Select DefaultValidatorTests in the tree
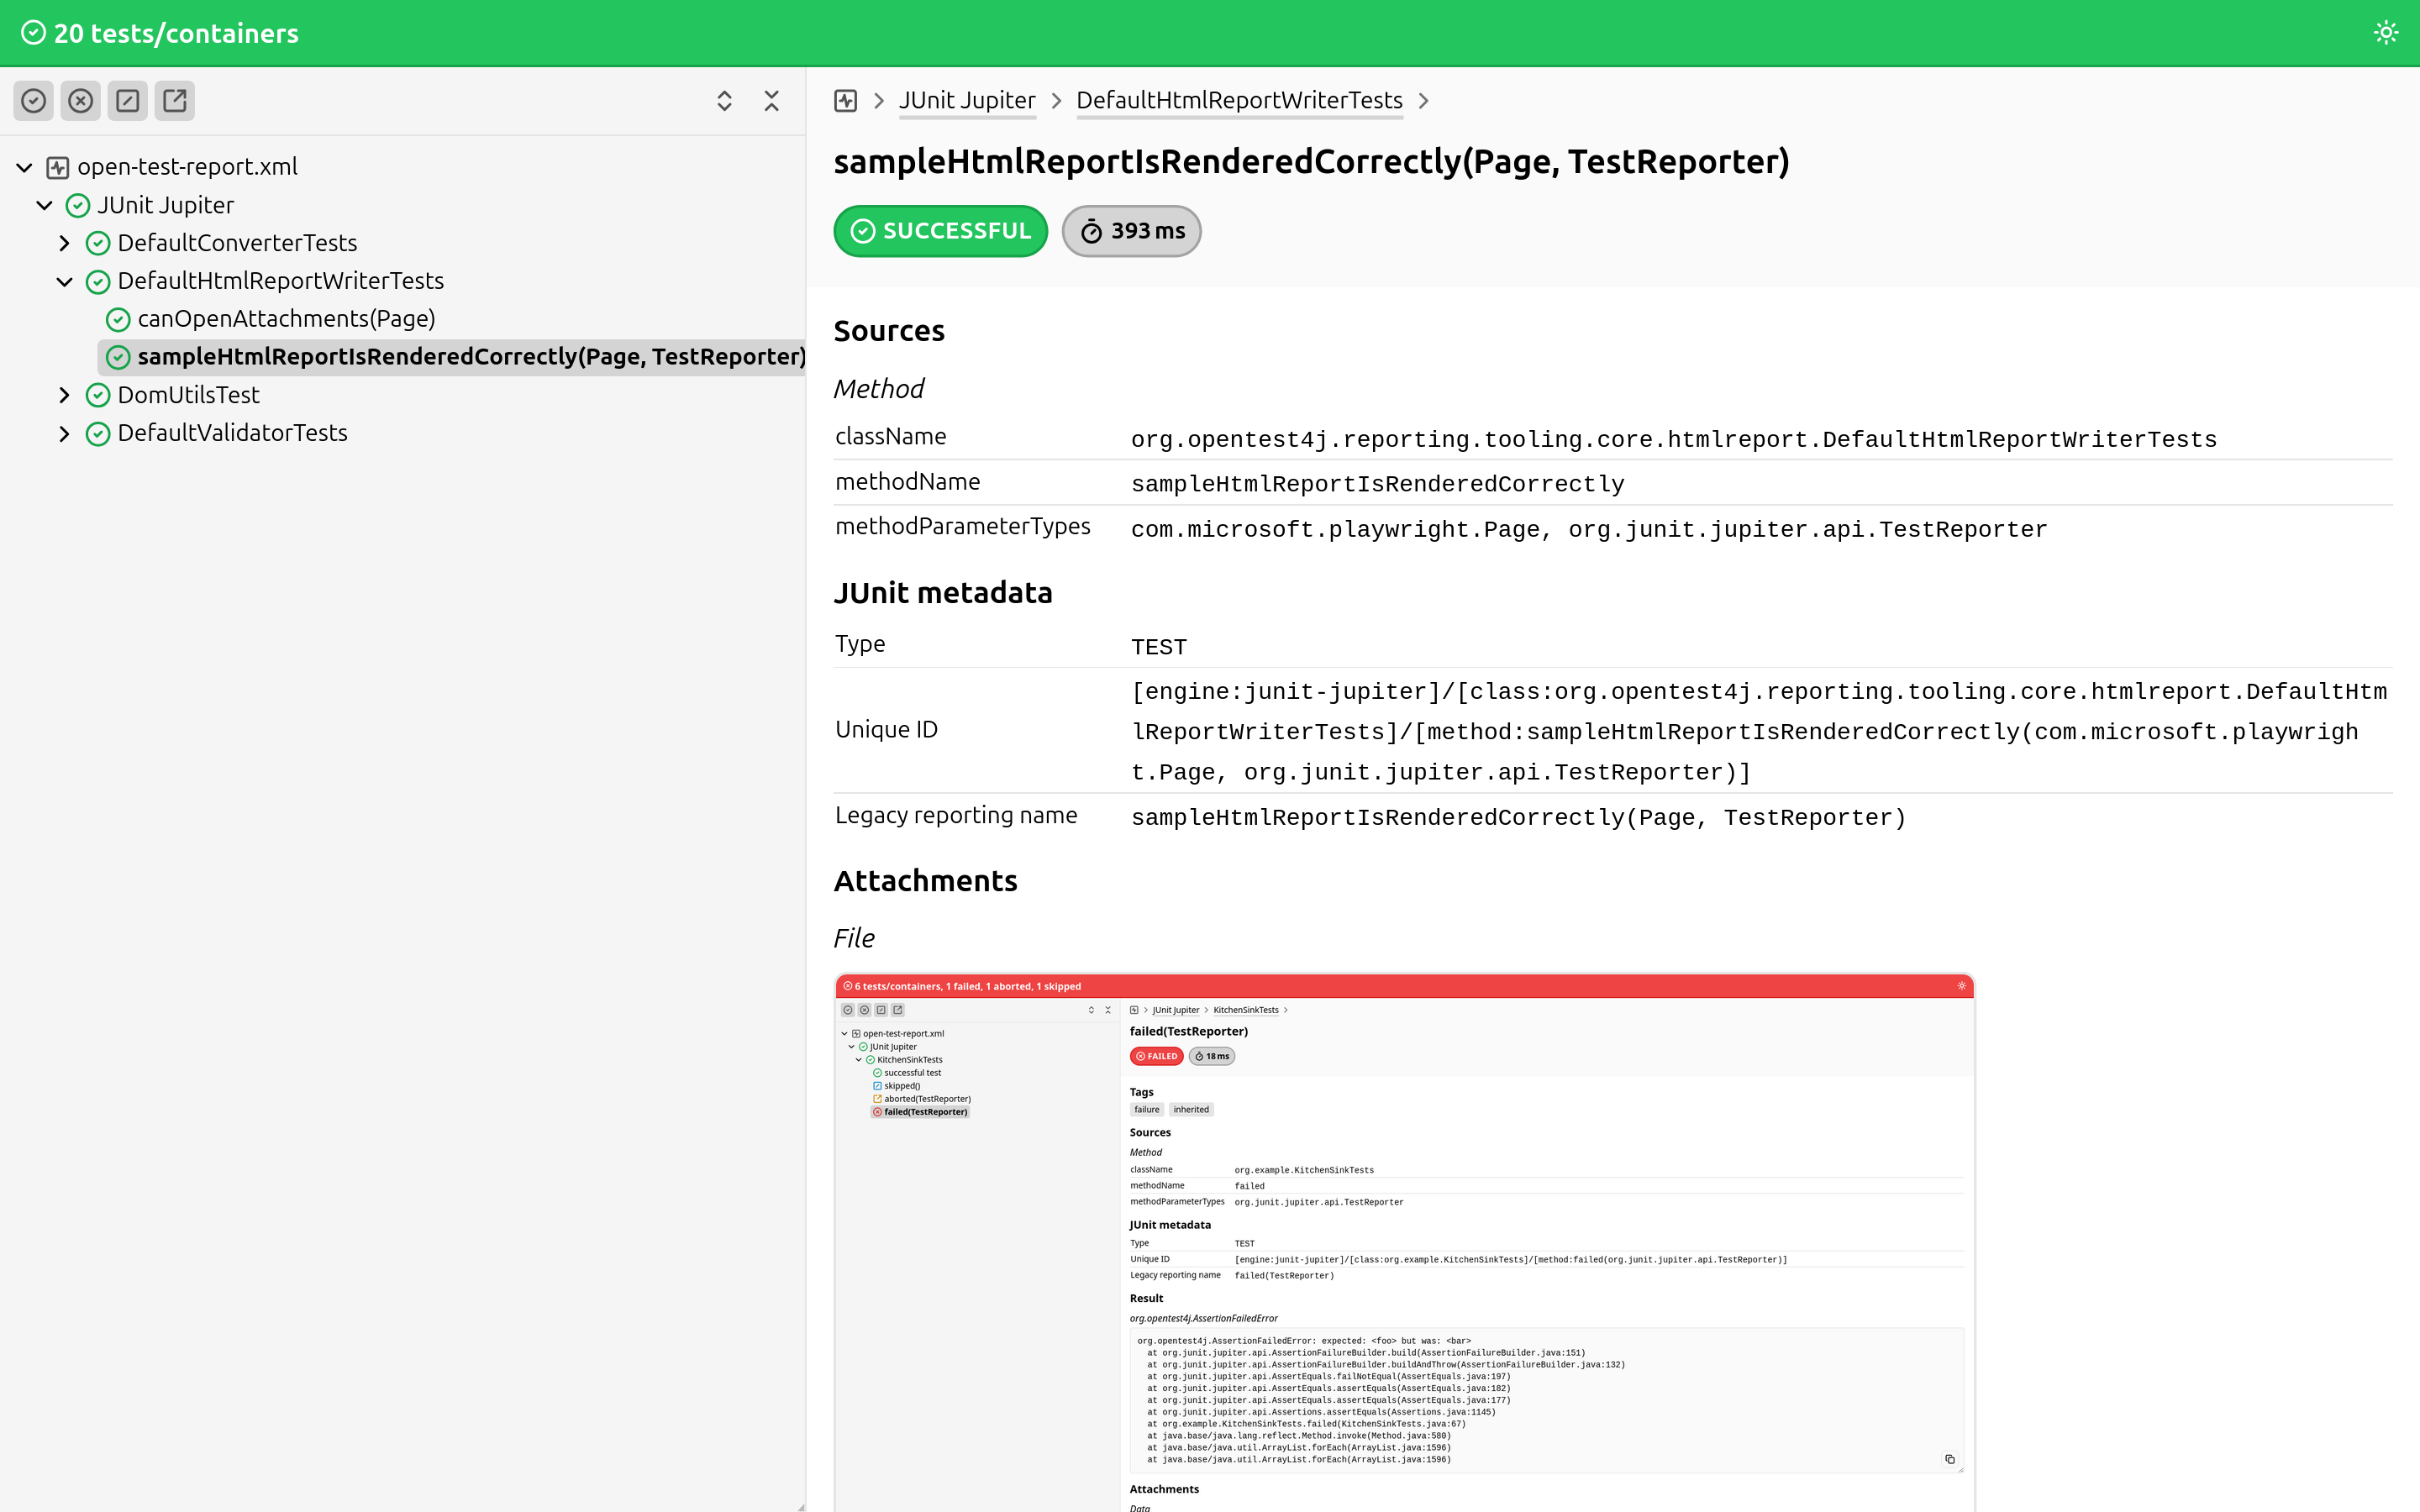Image resolution: width=2420 pixels, height=1512 pixels. 232,433
